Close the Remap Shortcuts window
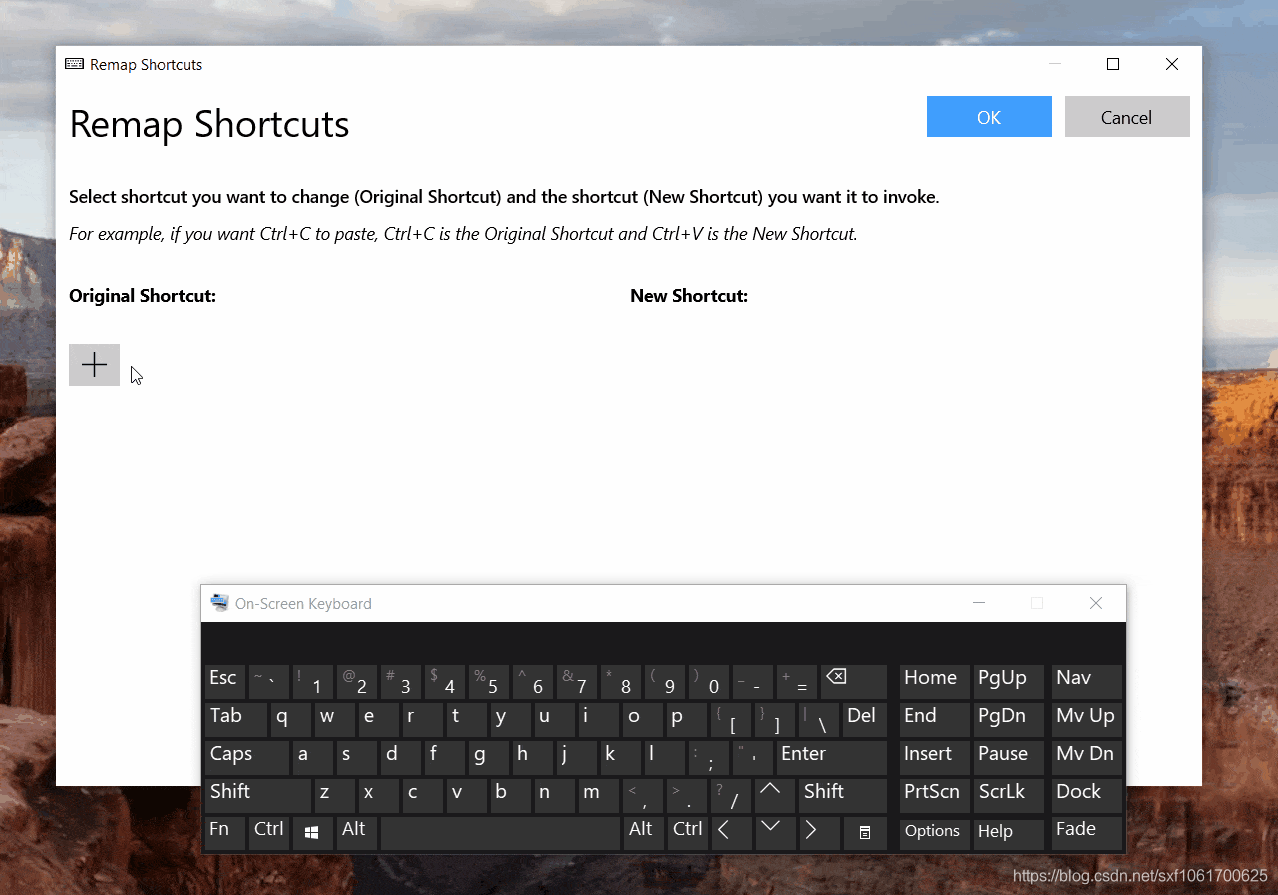This screenshot has height=895, width=1278. 1172,64
